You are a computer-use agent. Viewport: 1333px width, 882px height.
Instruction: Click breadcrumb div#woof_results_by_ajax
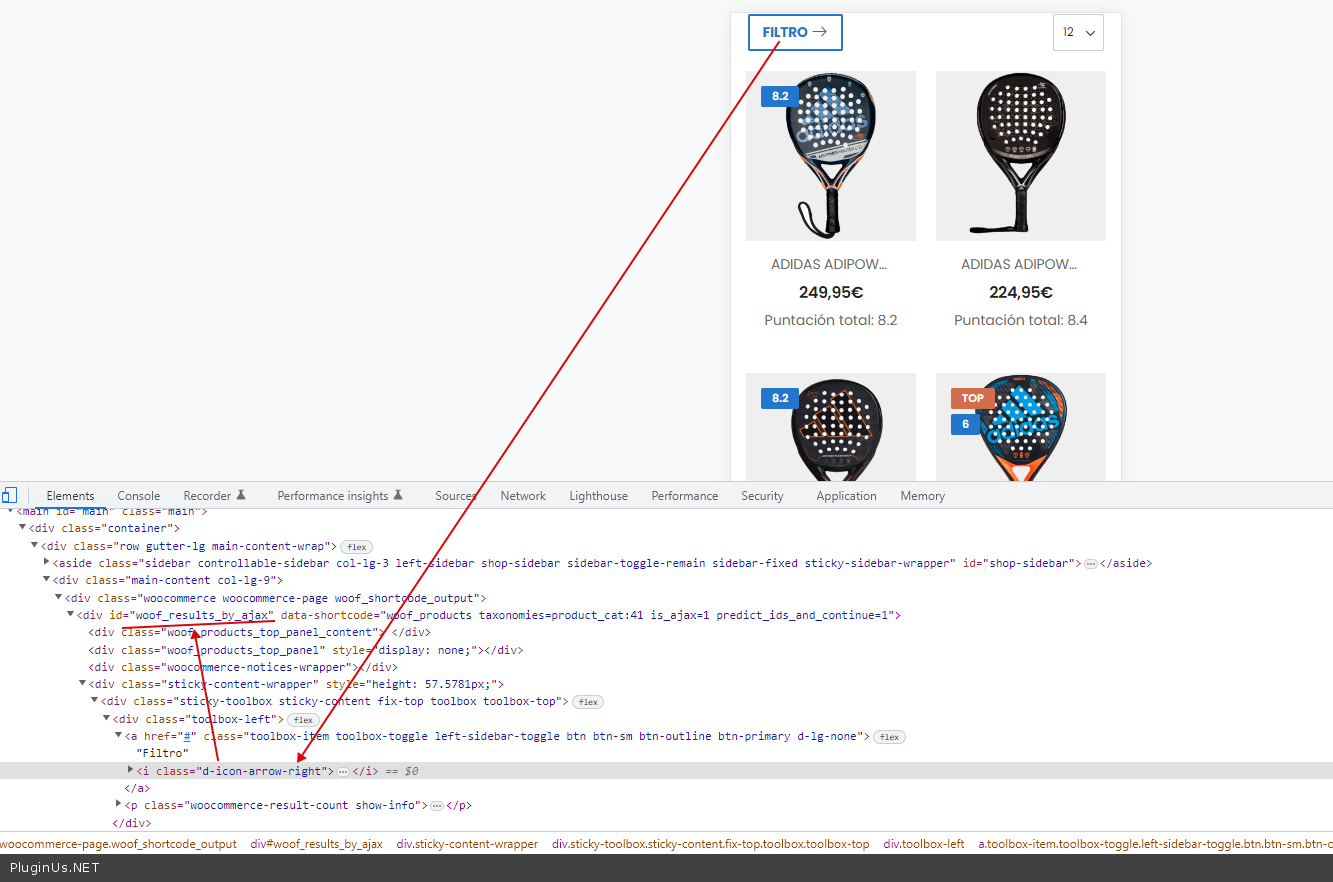coord(317,844)
